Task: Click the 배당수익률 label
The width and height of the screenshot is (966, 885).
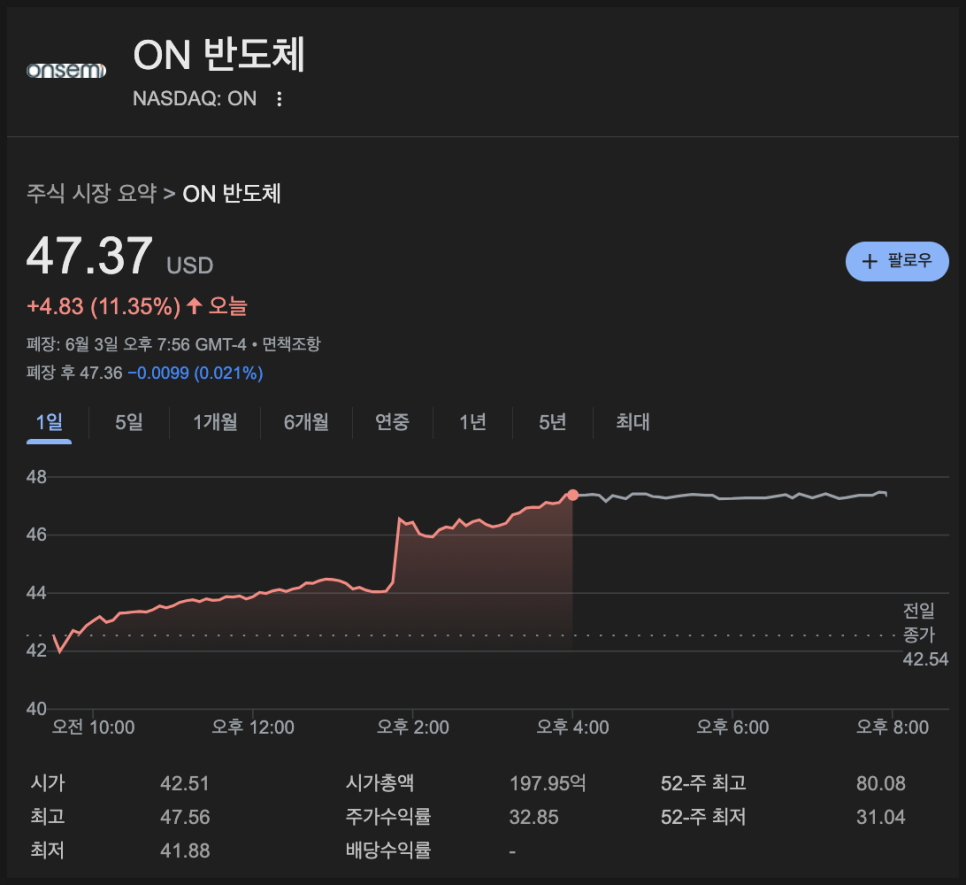Action: [388, 851]
